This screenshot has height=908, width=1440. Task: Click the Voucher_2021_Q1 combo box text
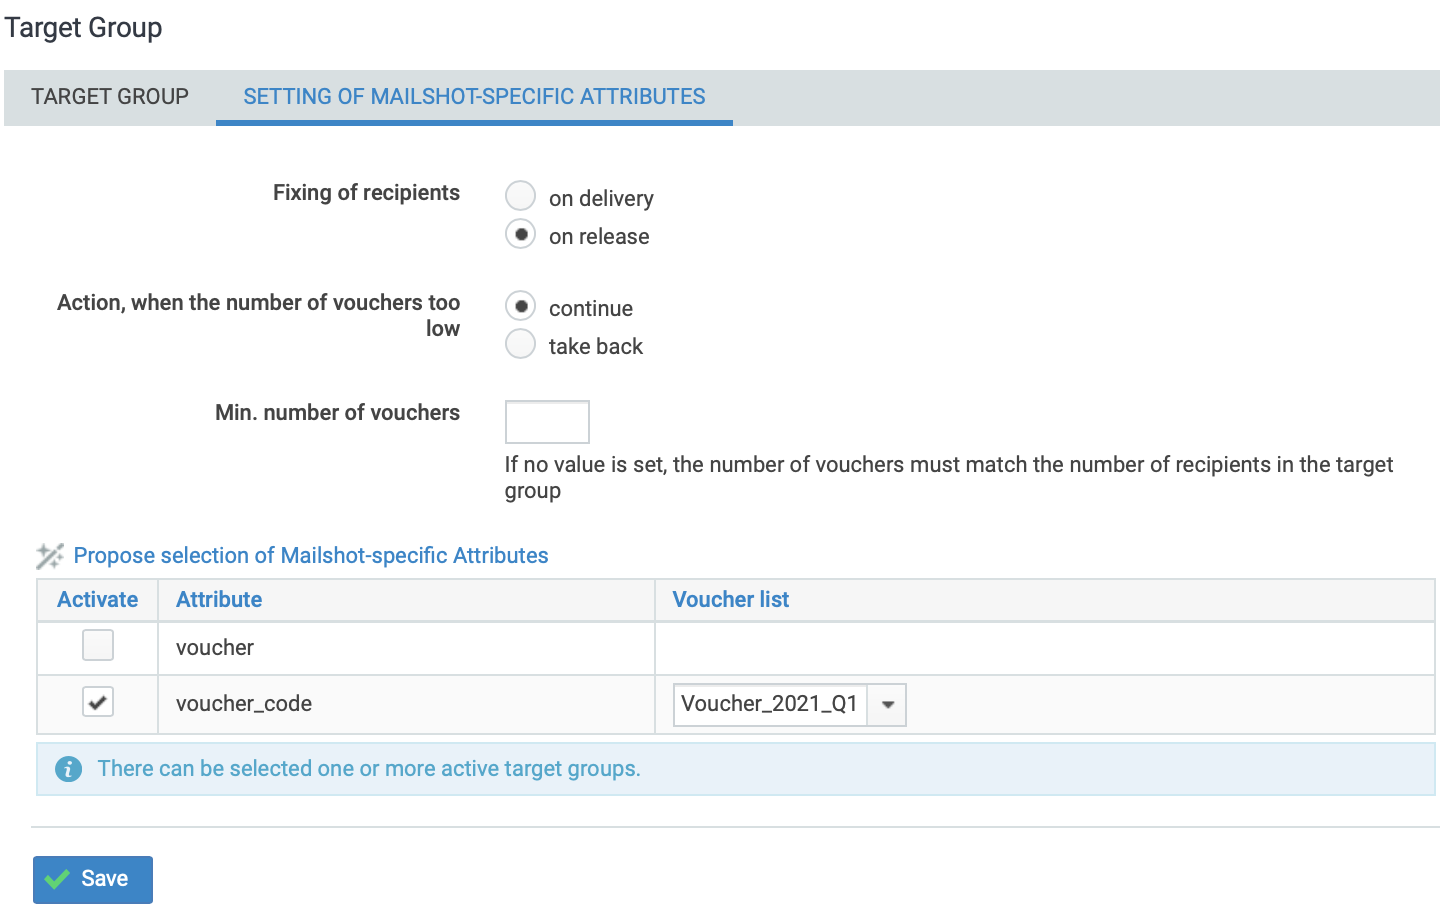click(770, 704)
